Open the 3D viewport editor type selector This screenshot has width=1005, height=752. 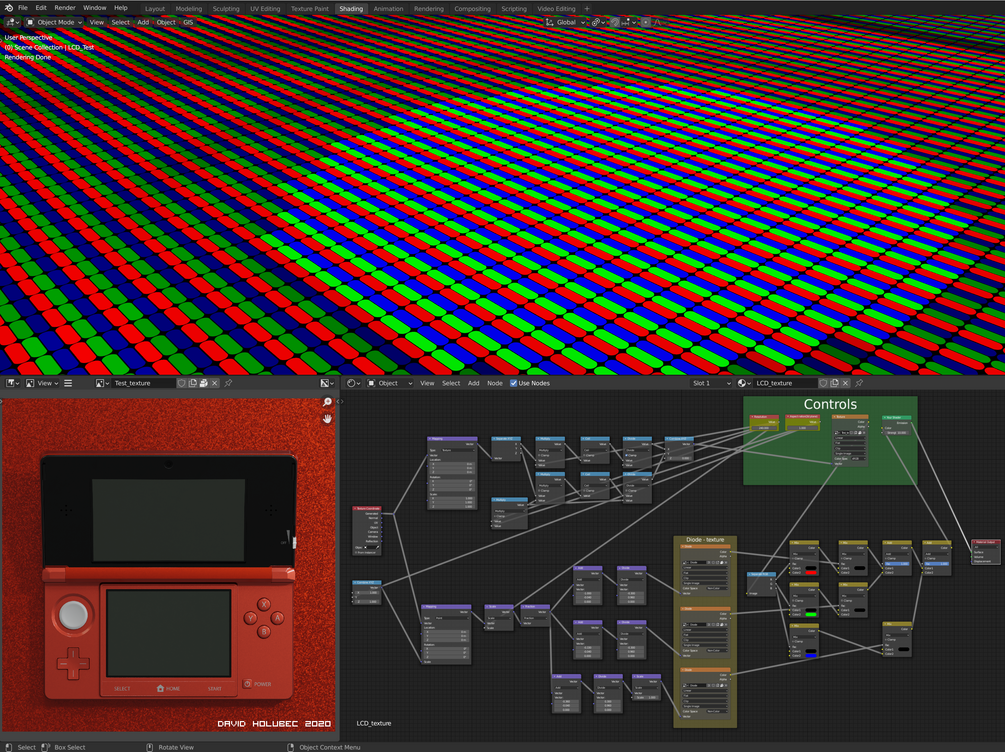click(13, 22)
